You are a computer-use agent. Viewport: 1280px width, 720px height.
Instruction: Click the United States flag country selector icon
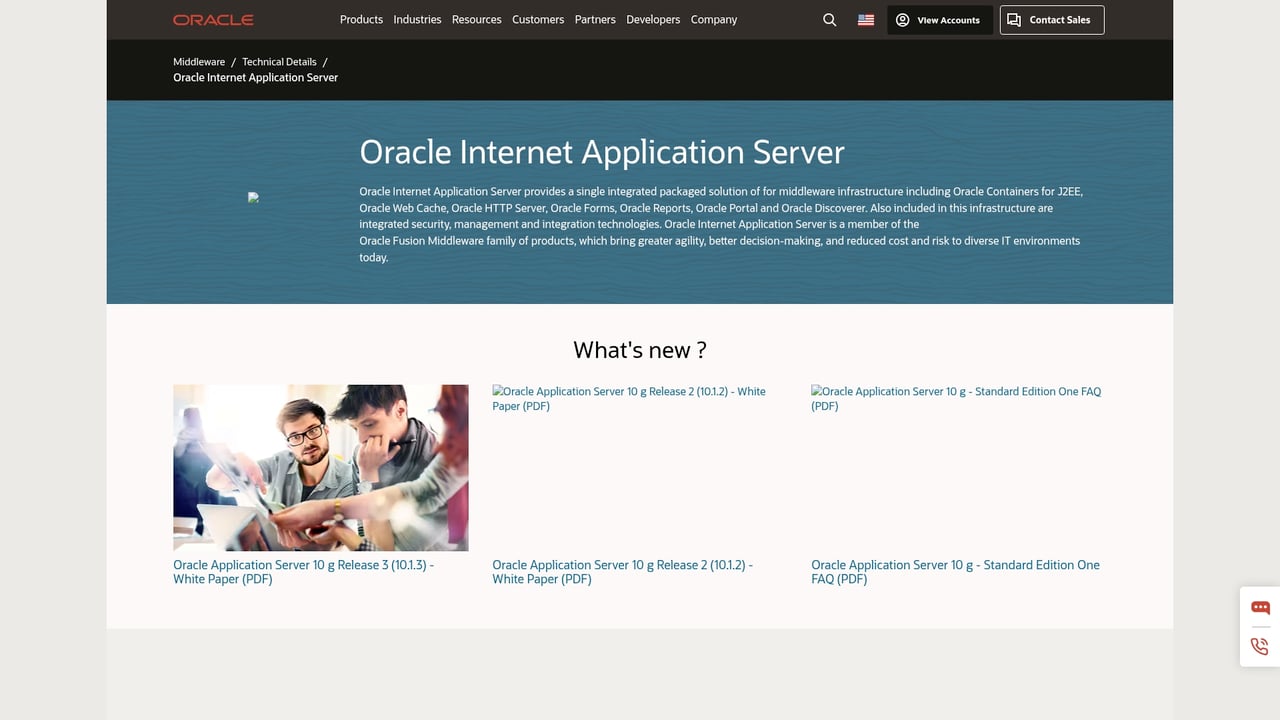coord(865,19)
